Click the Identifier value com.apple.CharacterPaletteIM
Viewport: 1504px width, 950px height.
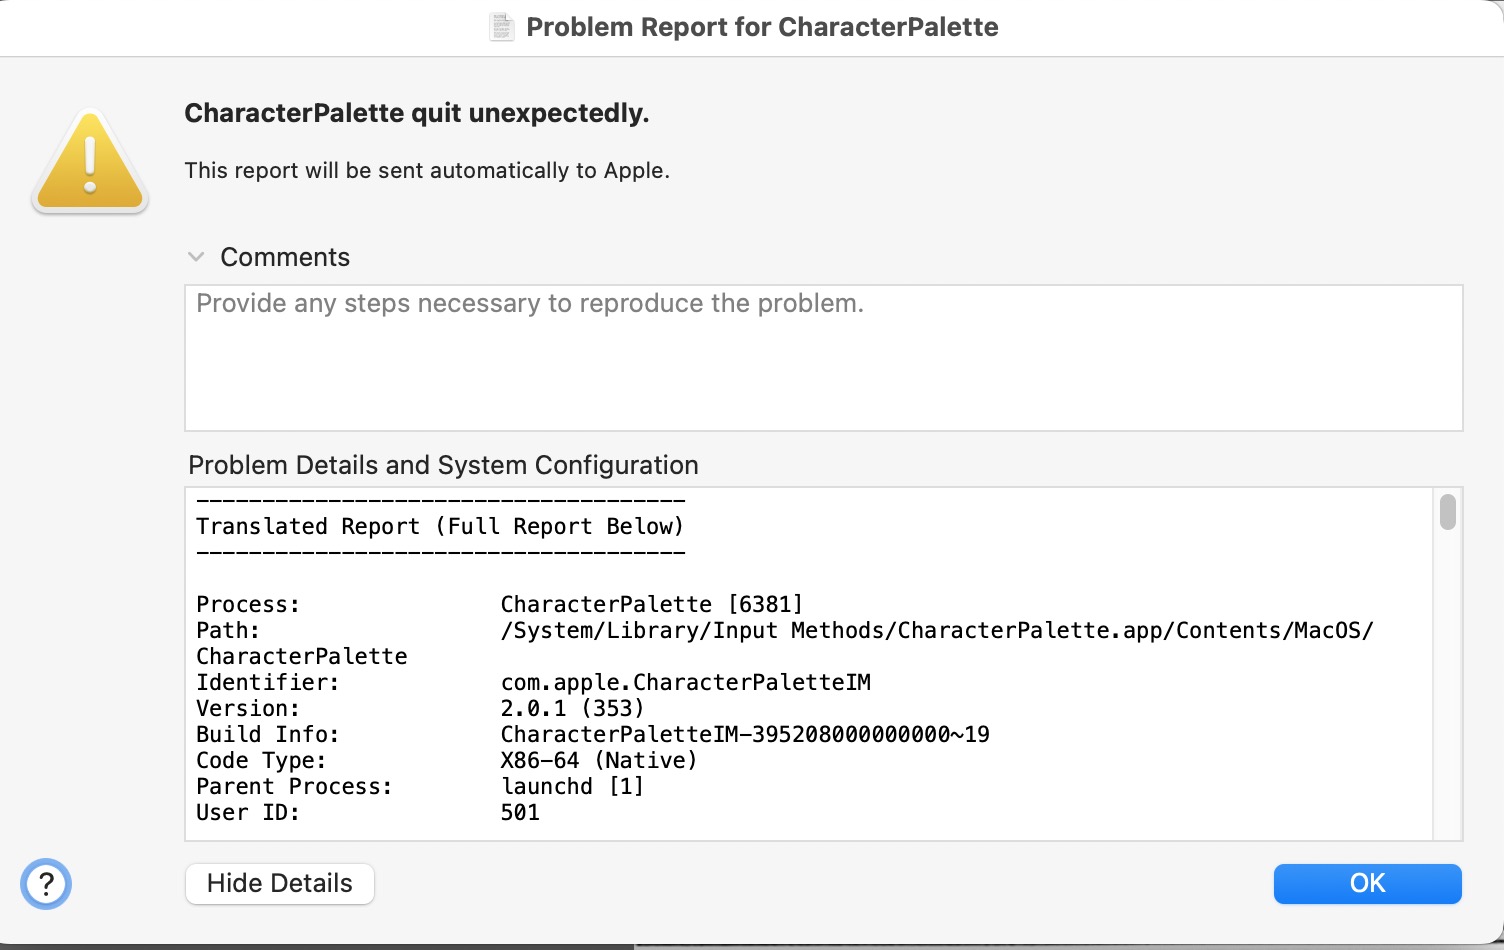coord(685,682)
